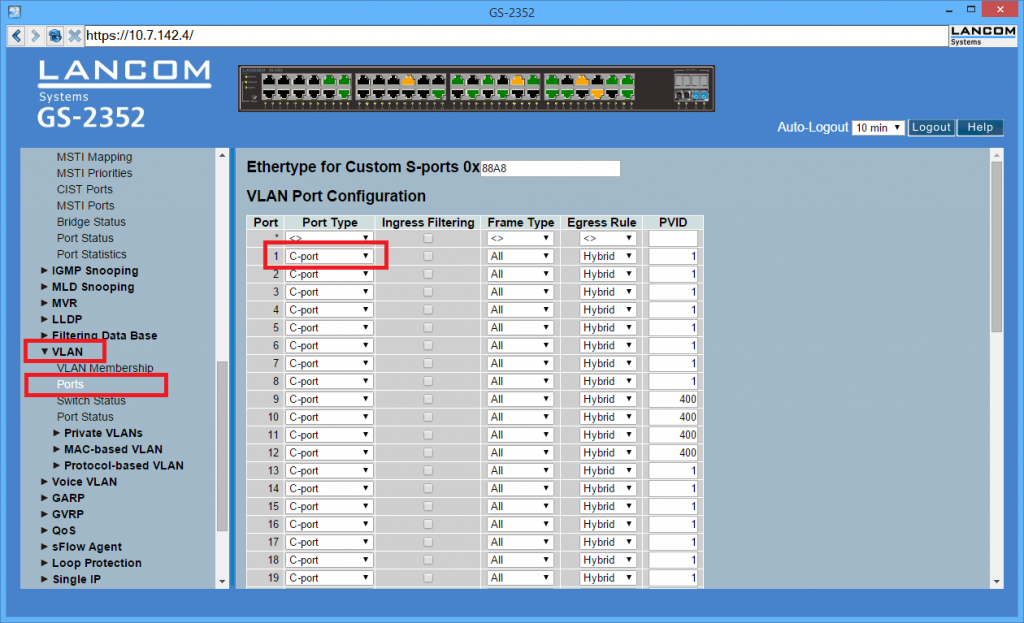Viewport: 1024px width, 623px height.
Task: Open the Help page
Action: (980, 127)
